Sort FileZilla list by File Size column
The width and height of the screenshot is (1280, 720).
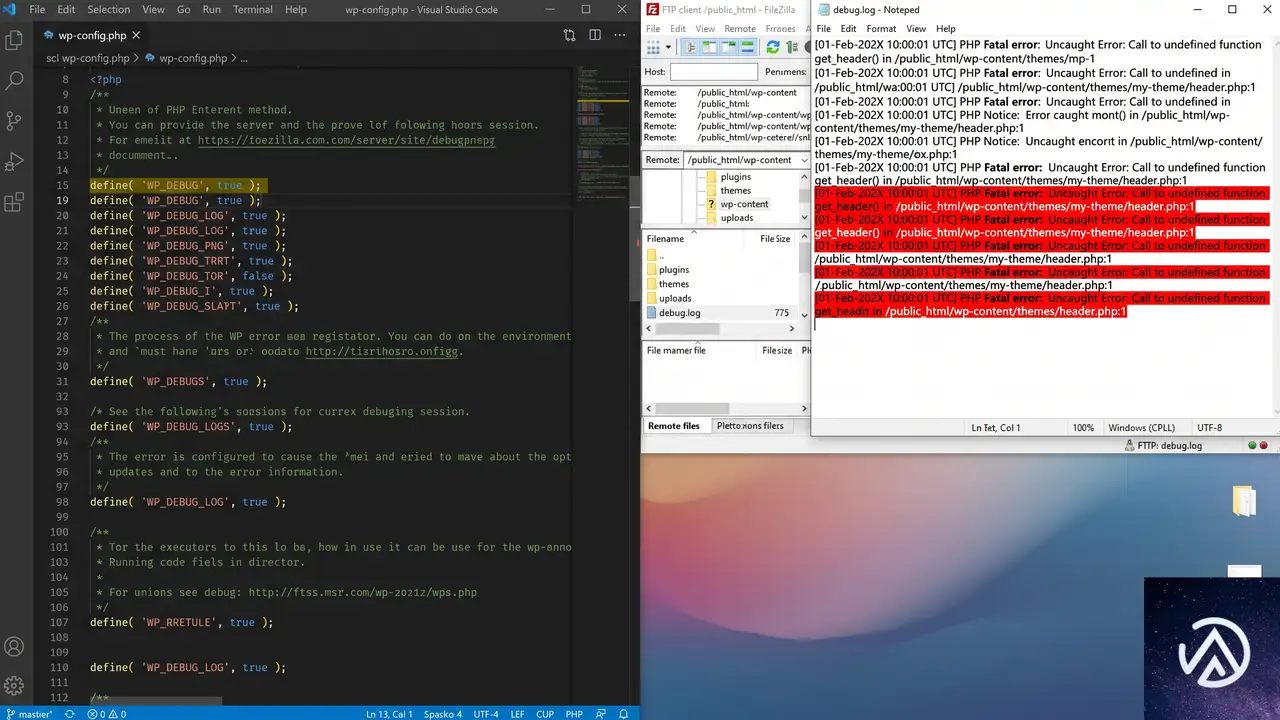point(775,239)
